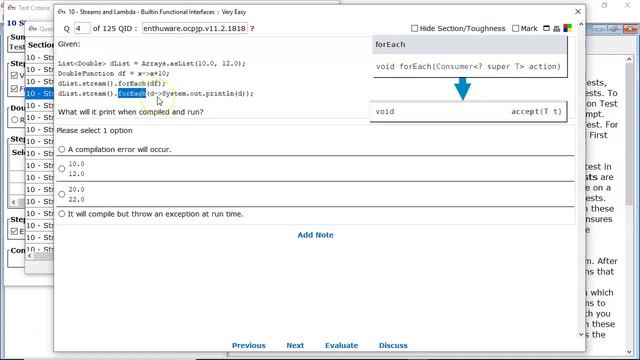Select the 10.0 12.0 answer option
The width and height of the screenshot is (640, 360).
click(62, 169)
